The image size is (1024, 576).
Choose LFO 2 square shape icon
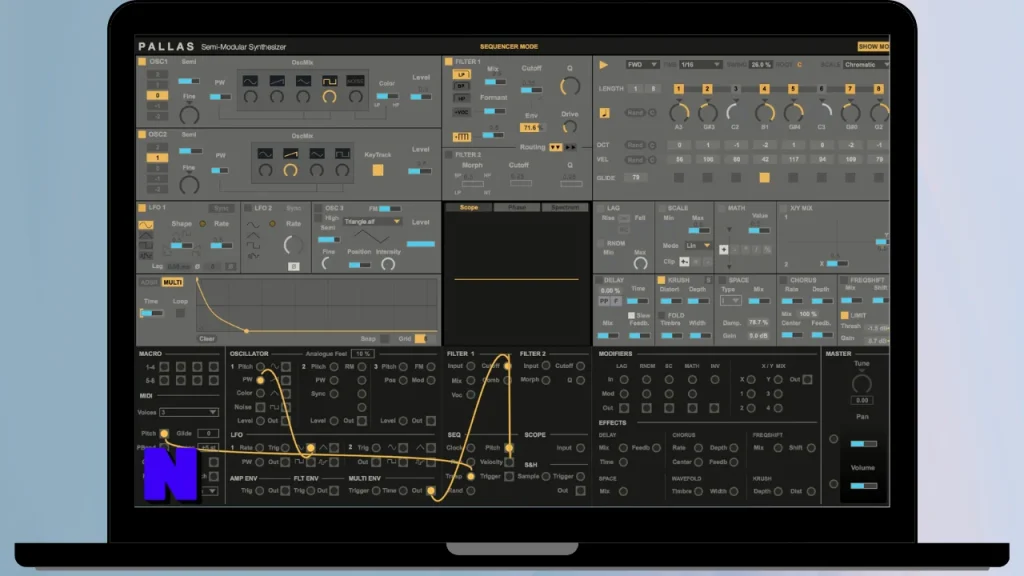coord(253,246)
